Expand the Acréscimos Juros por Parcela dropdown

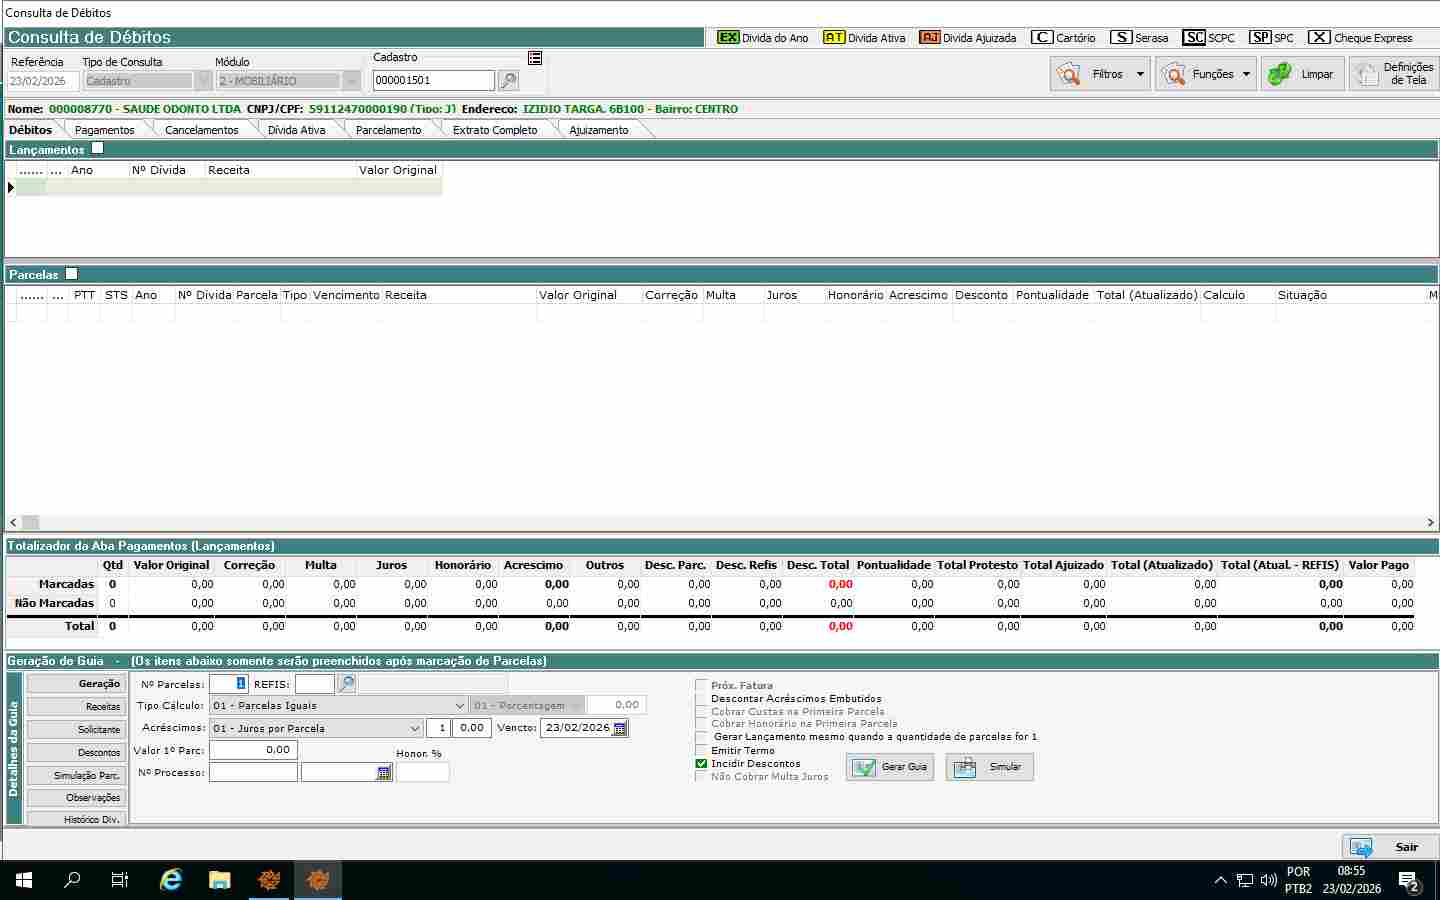click(x=415, y=729)
